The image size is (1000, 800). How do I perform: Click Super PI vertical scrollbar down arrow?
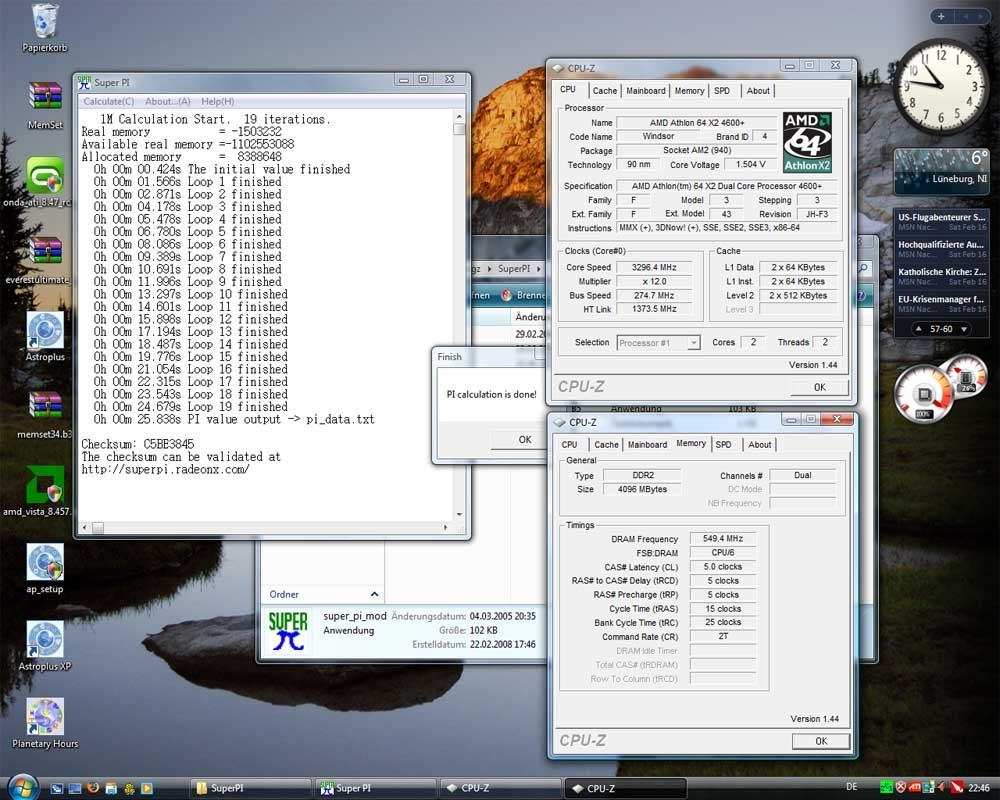click(459, 514)
